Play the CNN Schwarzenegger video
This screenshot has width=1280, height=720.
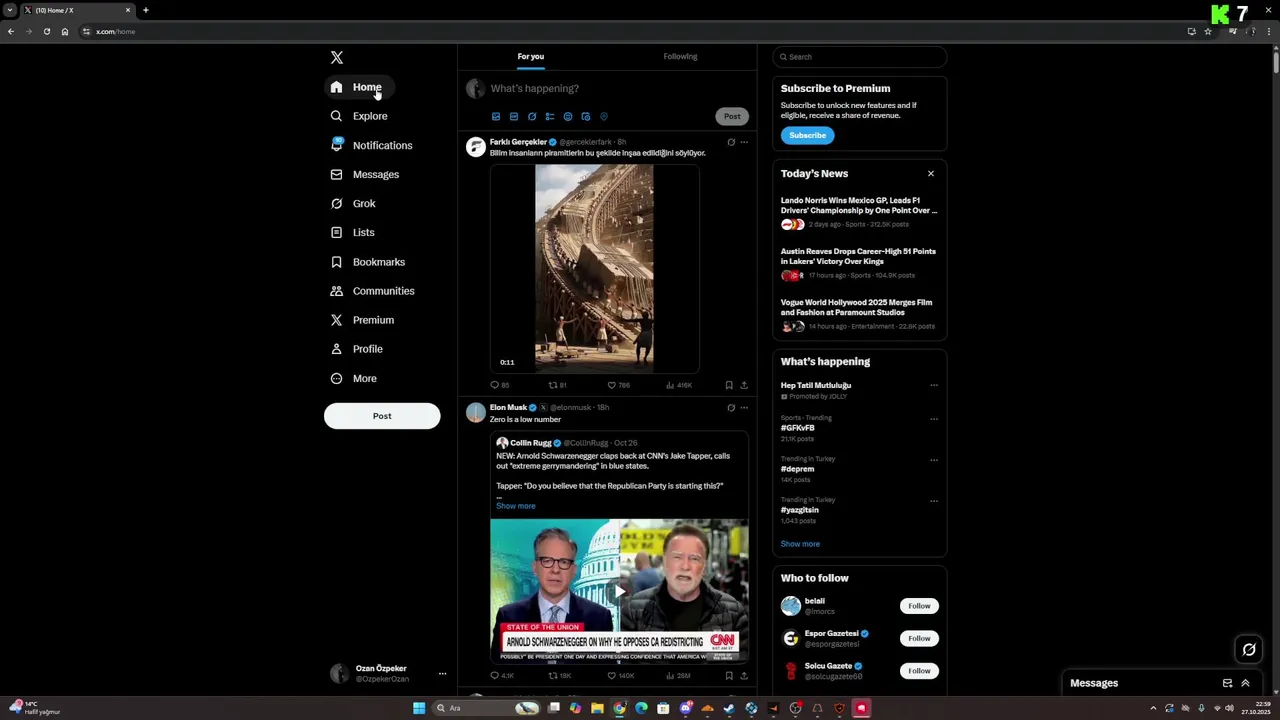click(619, 591)
